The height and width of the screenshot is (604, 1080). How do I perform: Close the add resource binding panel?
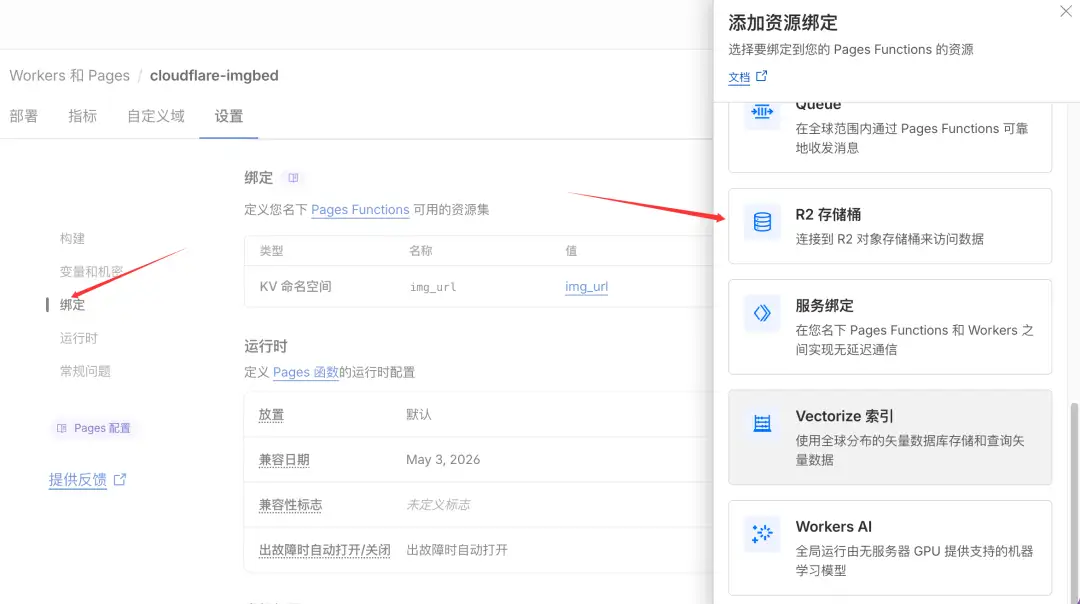tap(1066, 12)
